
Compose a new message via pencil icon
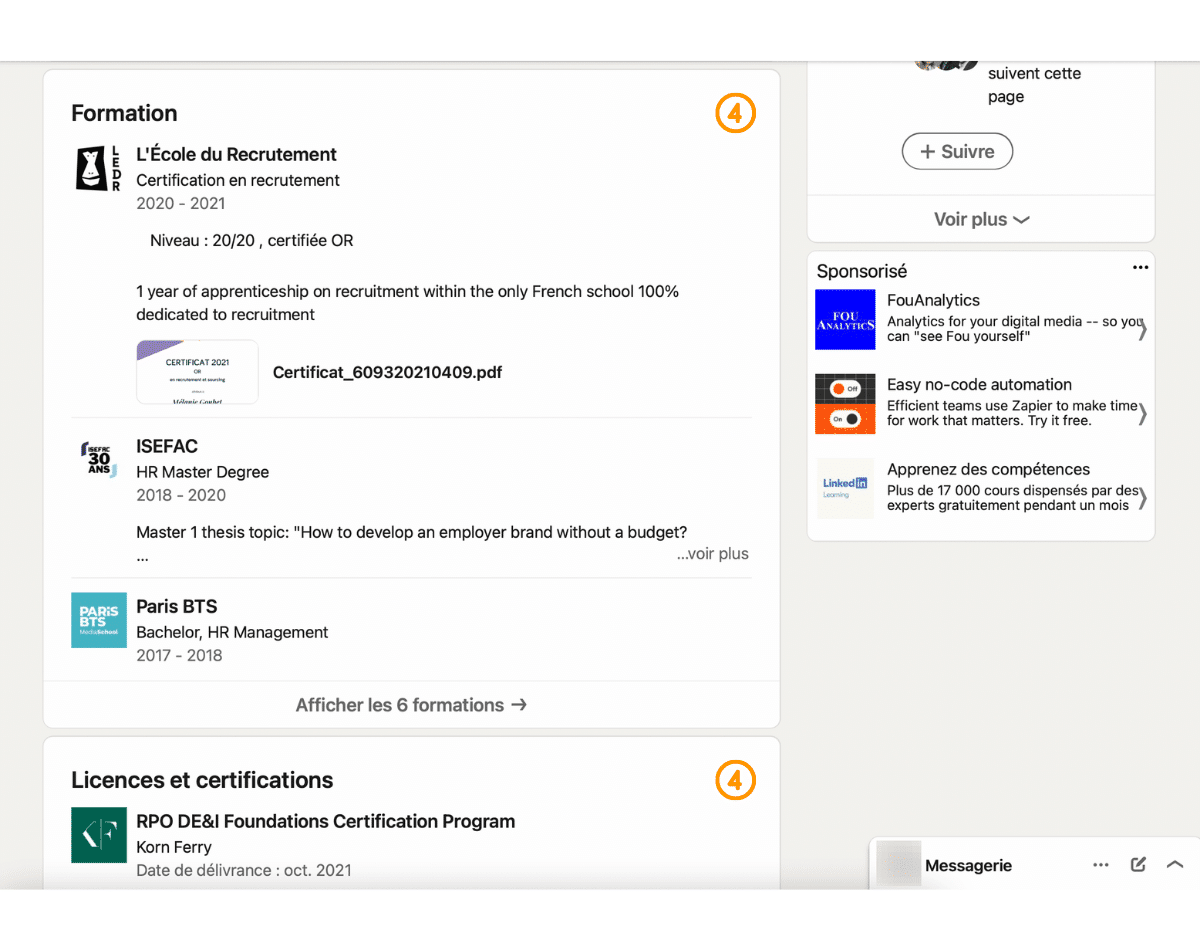click(1138, 865)
